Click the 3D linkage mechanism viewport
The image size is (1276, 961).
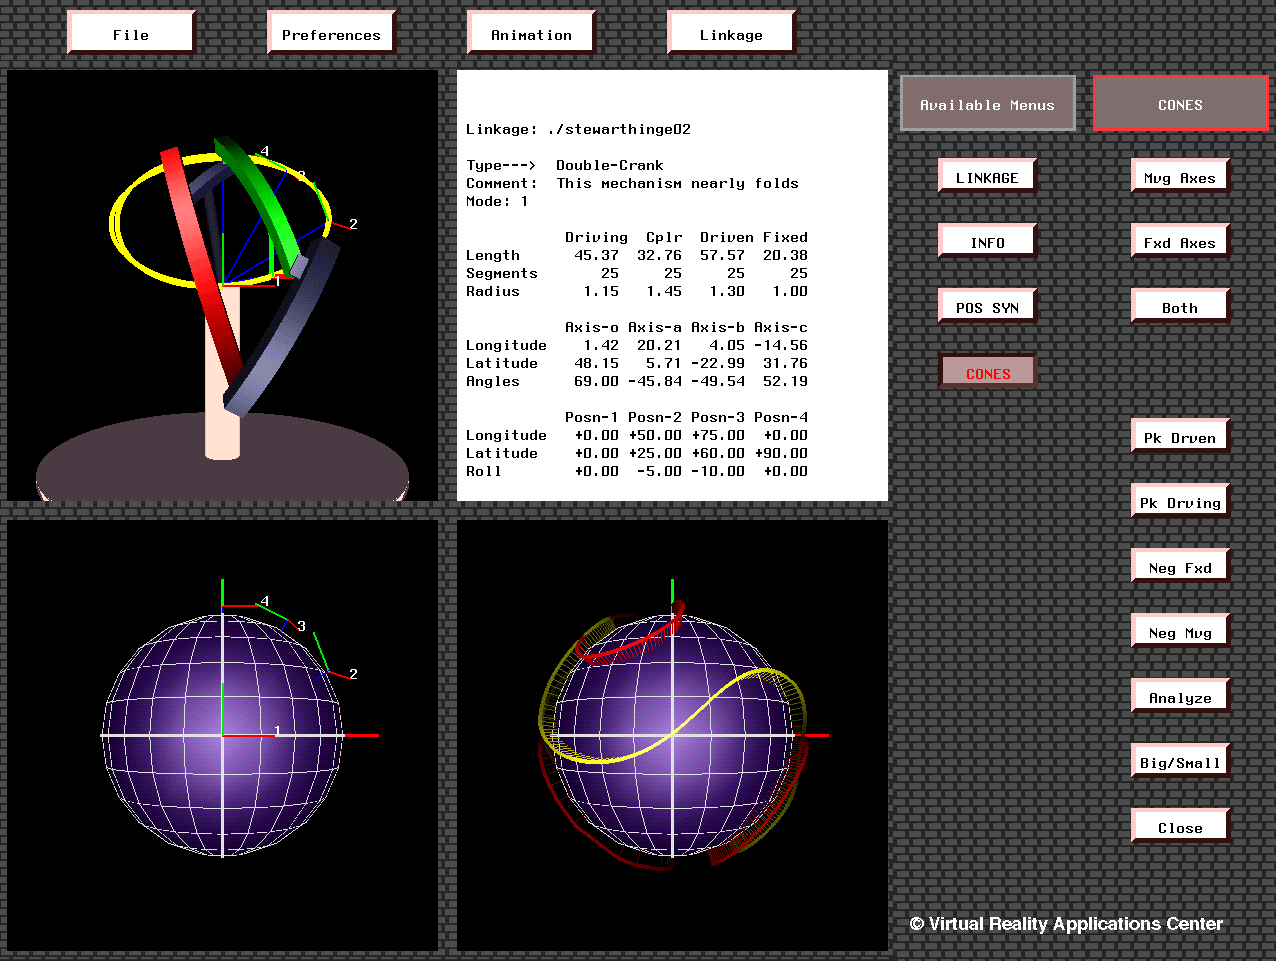pos(222,285)
